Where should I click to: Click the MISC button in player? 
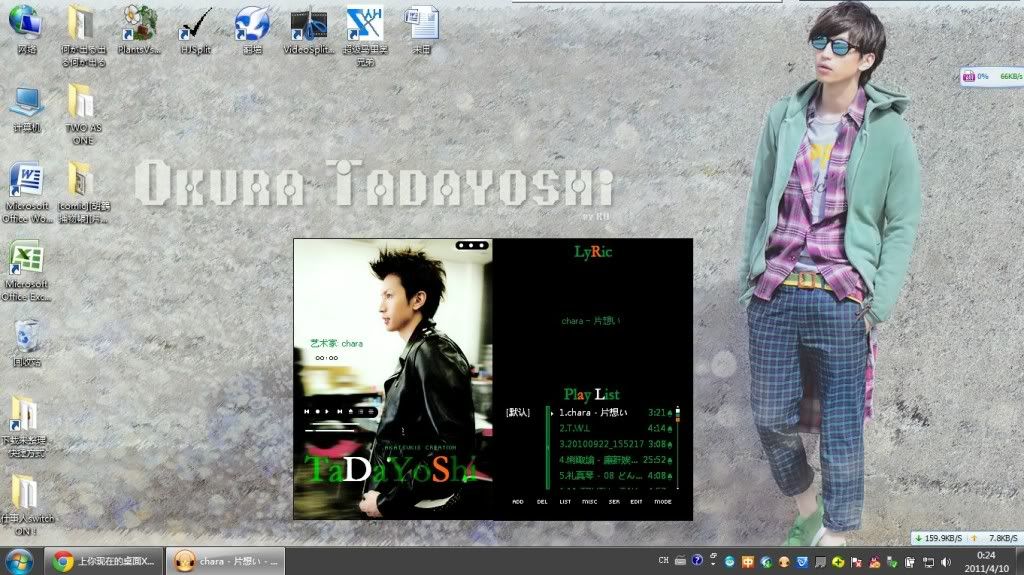click(589, 502)
